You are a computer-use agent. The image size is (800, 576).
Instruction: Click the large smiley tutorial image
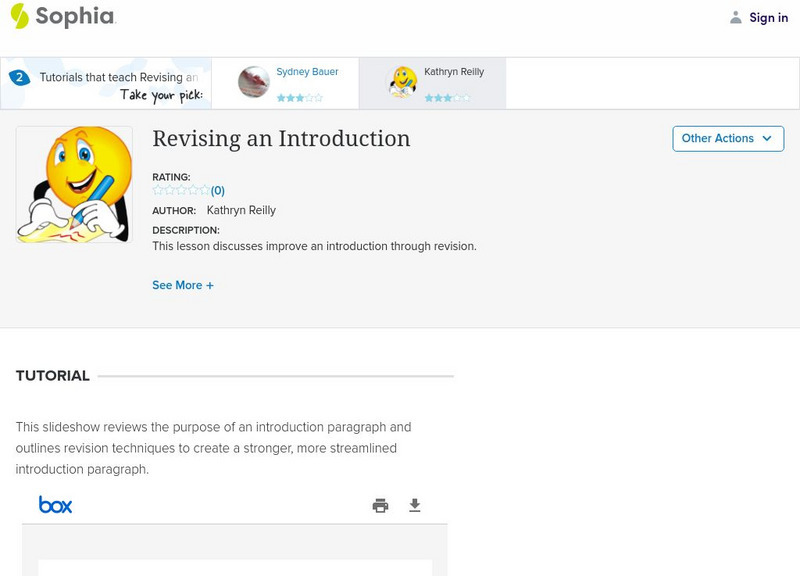tap(74, 184)
